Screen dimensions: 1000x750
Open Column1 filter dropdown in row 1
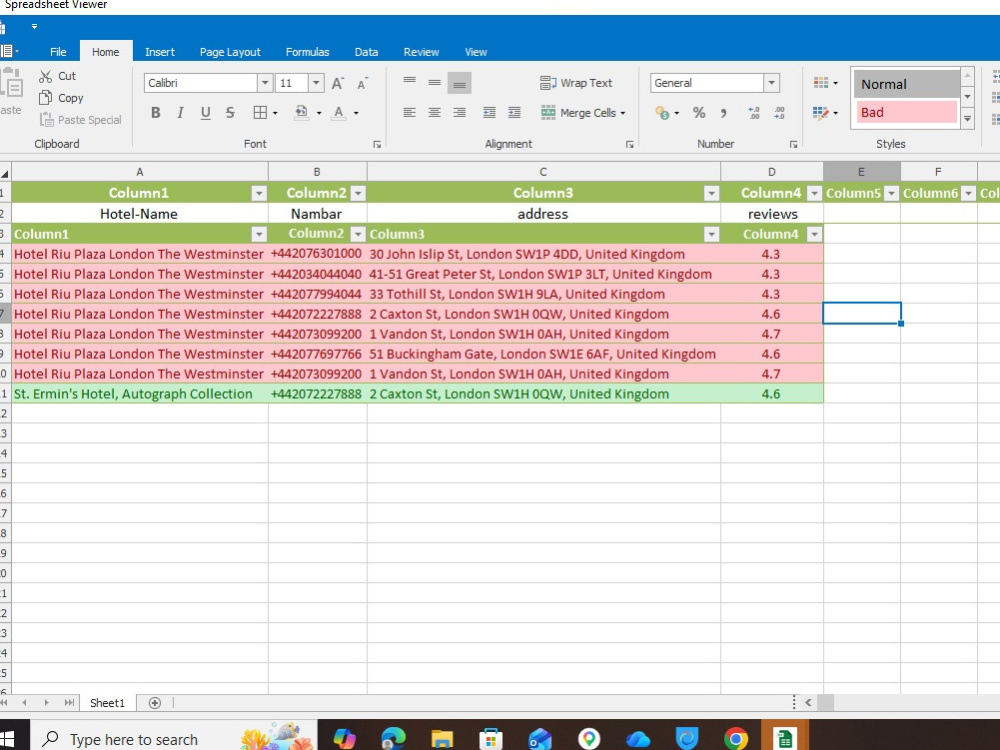[x=259, y=193]
